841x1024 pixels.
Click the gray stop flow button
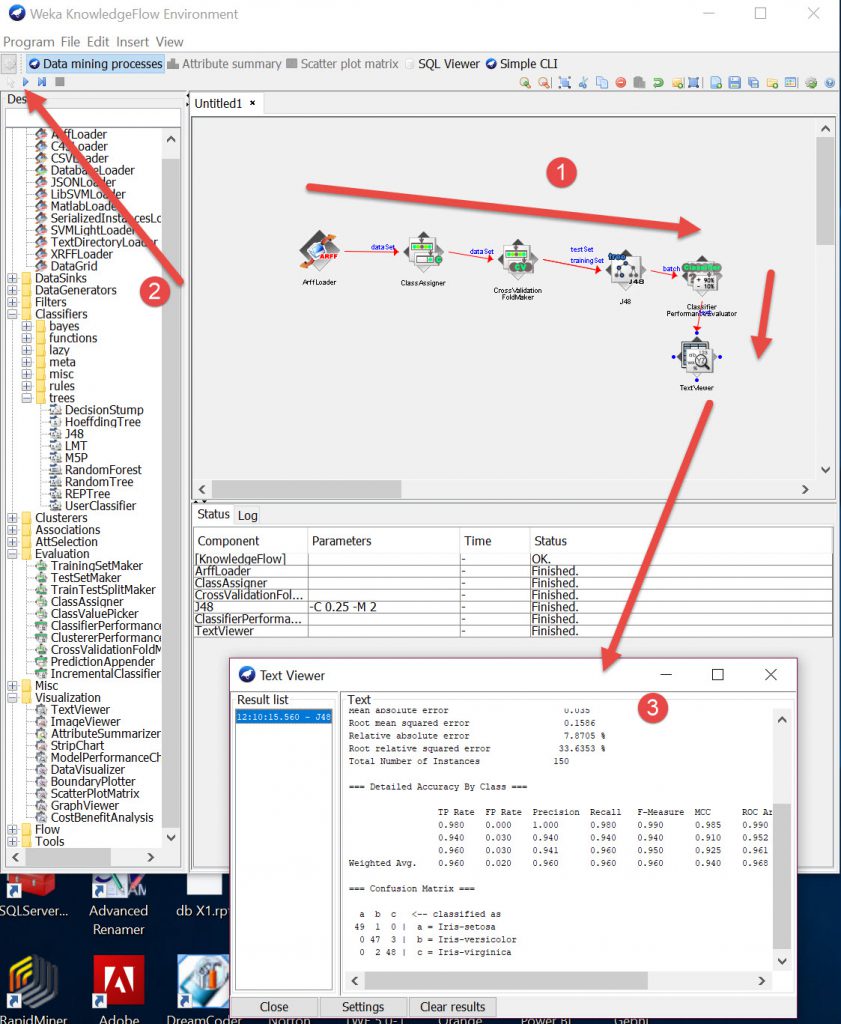pos(60,82)
